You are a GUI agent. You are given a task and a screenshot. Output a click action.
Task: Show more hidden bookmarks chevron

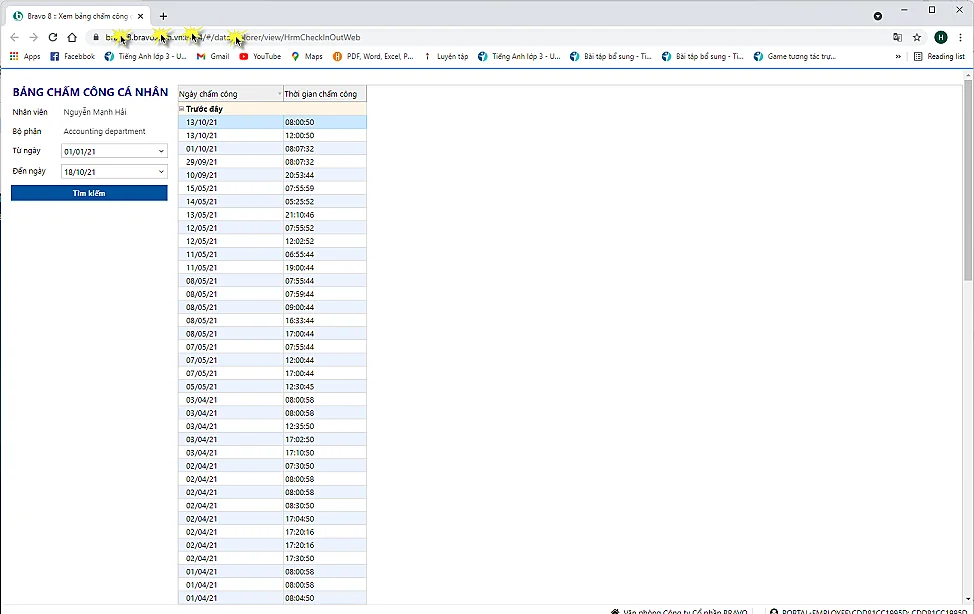[x=898, y=57]
